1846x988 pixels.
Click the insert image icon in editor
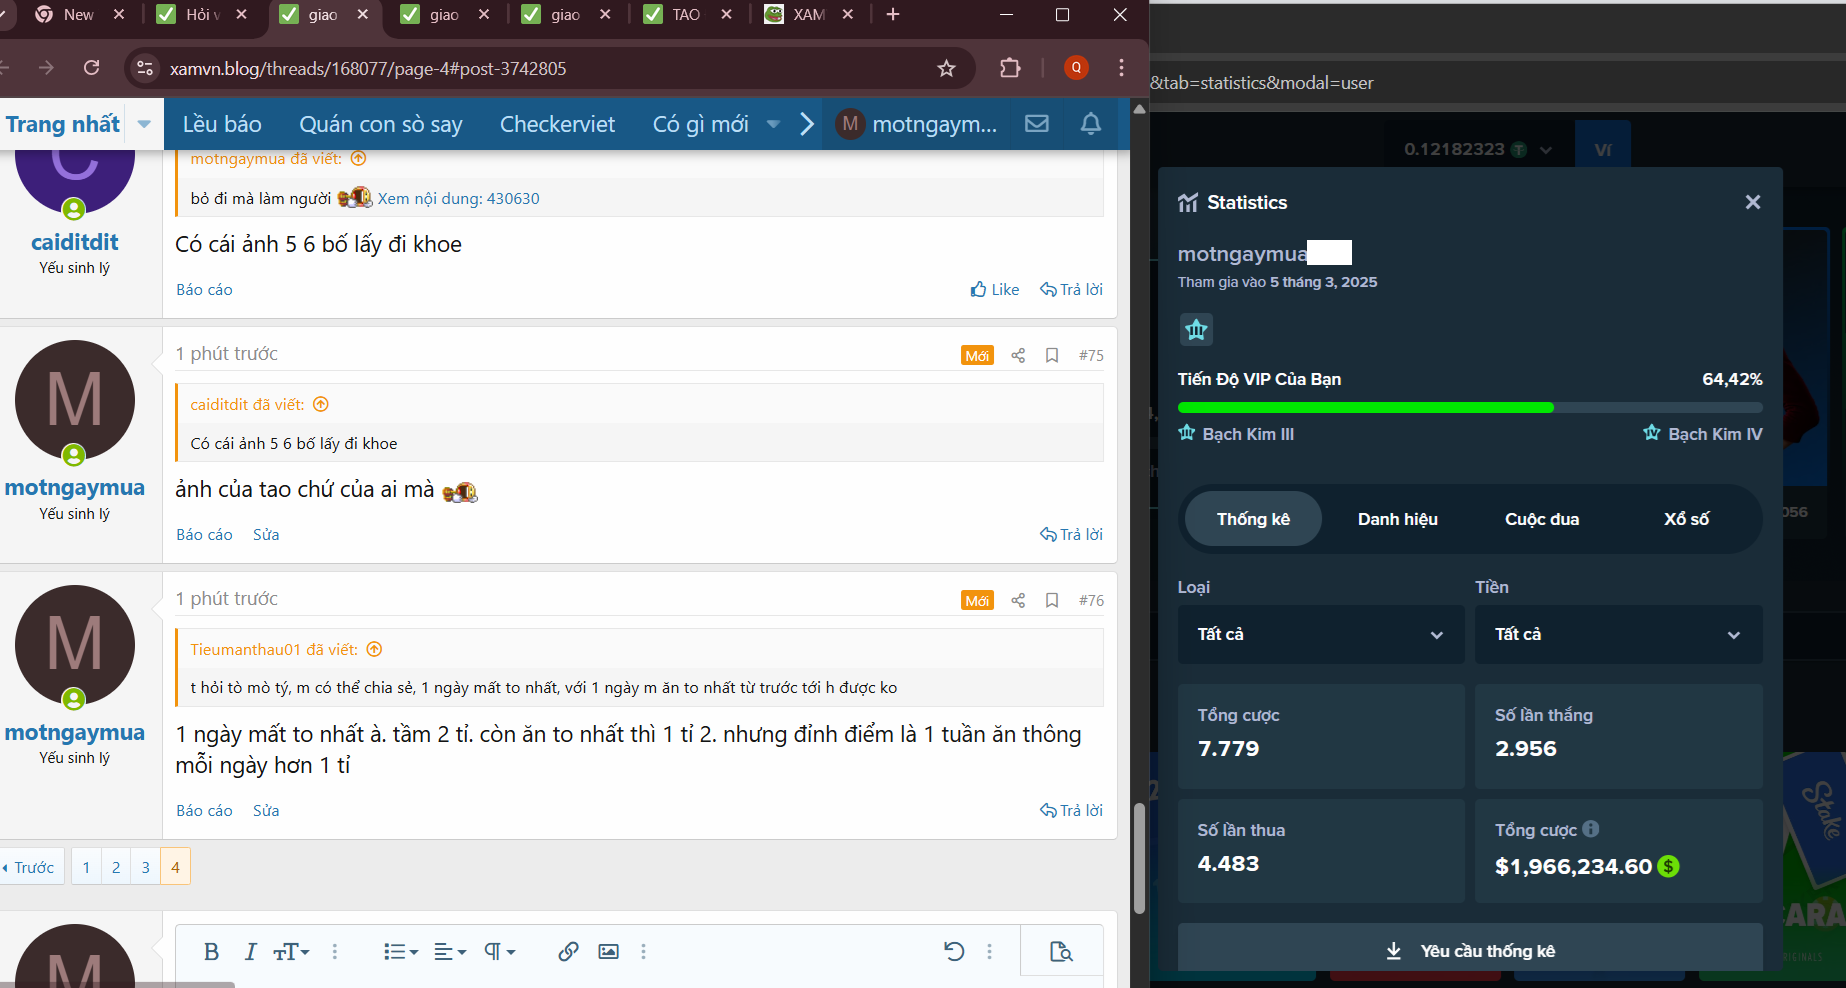tap(608, 951)
